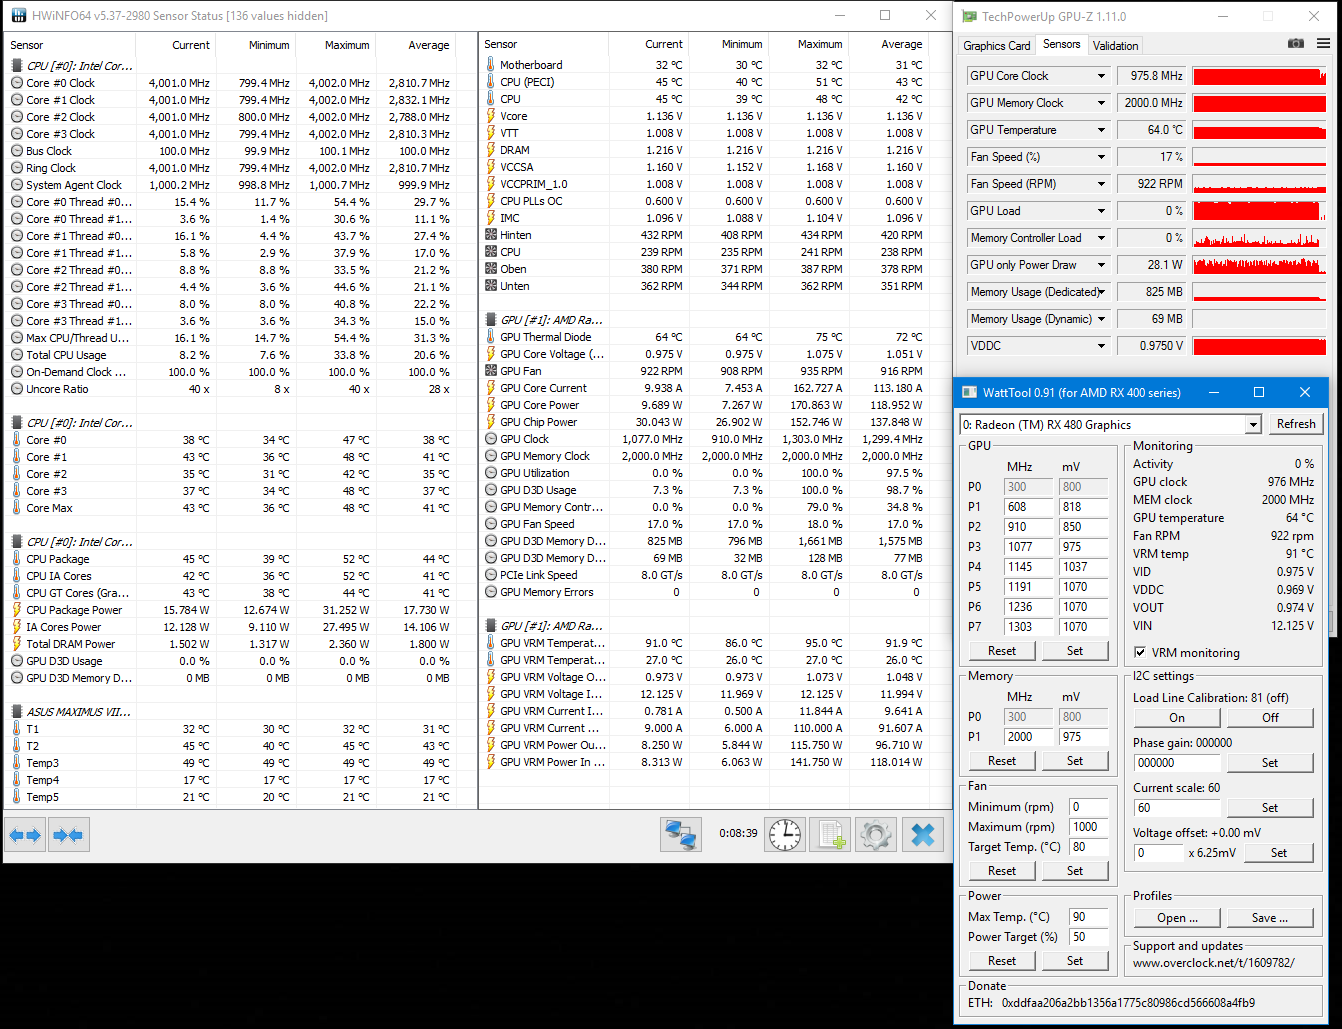Open the Fan Speed (%) sensor dropdown

tap(1101, 157)
